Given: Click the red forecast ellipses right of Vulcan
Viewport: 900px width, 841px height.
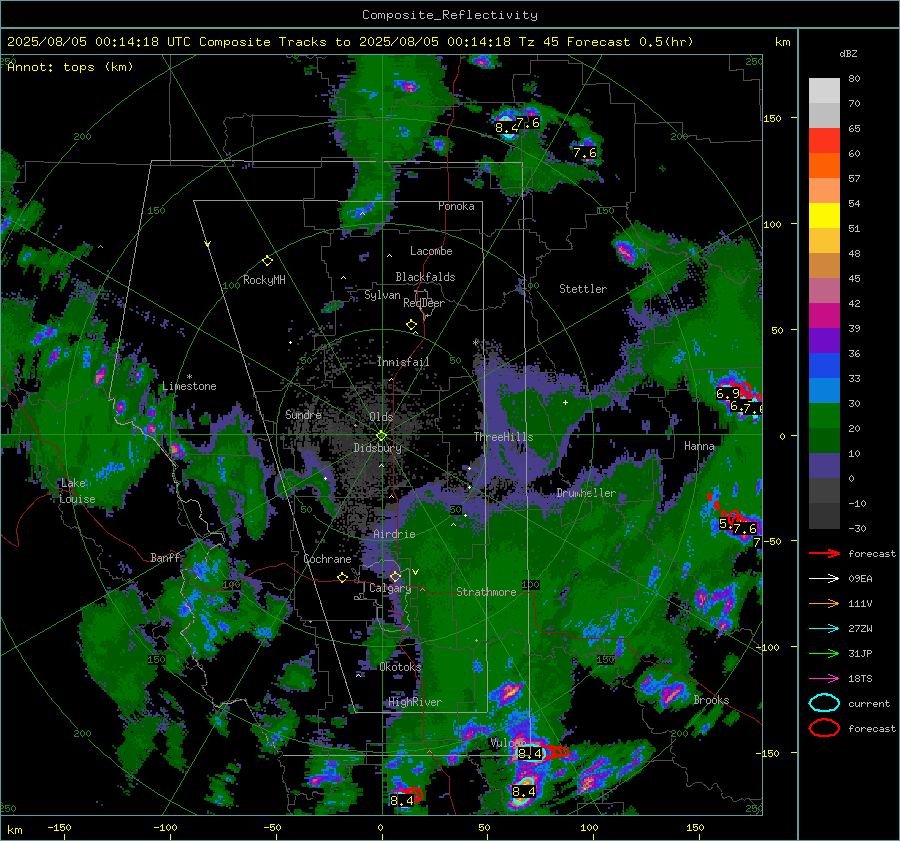Looking at the screenshot, I should pos(556,752).
